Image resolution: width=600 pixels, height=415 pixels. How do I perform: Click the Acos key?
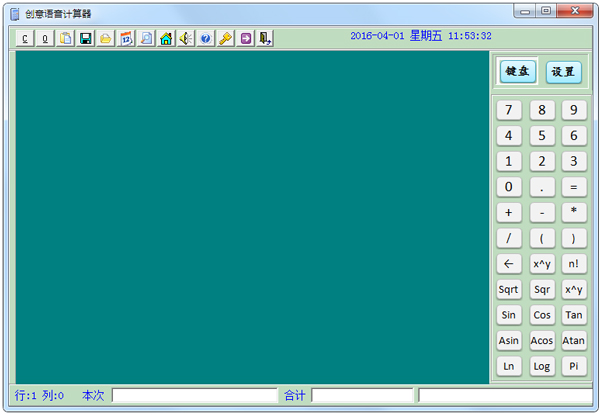coord(542,341)
